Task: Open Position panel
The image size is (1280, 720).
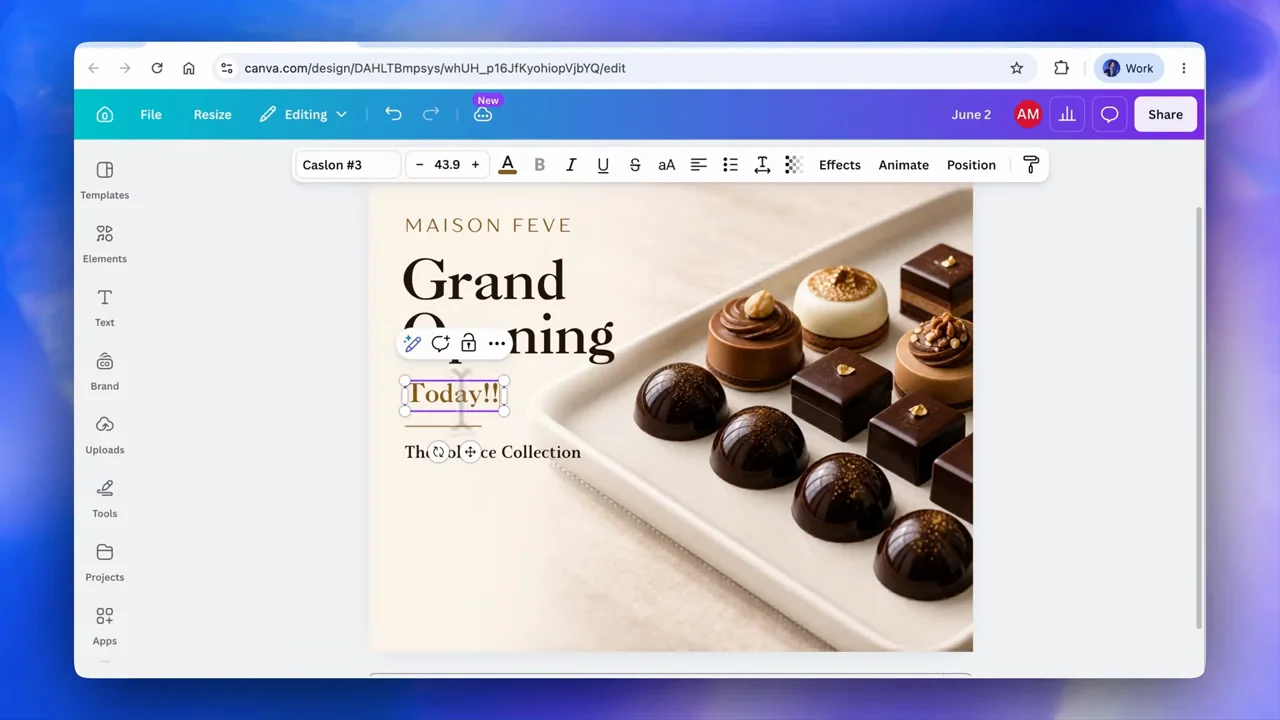Action: [x=971, y=165]
